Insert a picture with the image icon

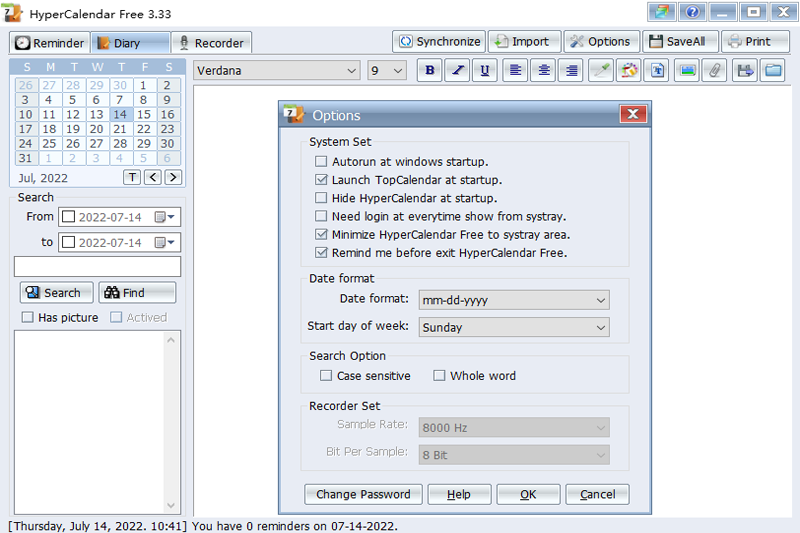[687, 70]
